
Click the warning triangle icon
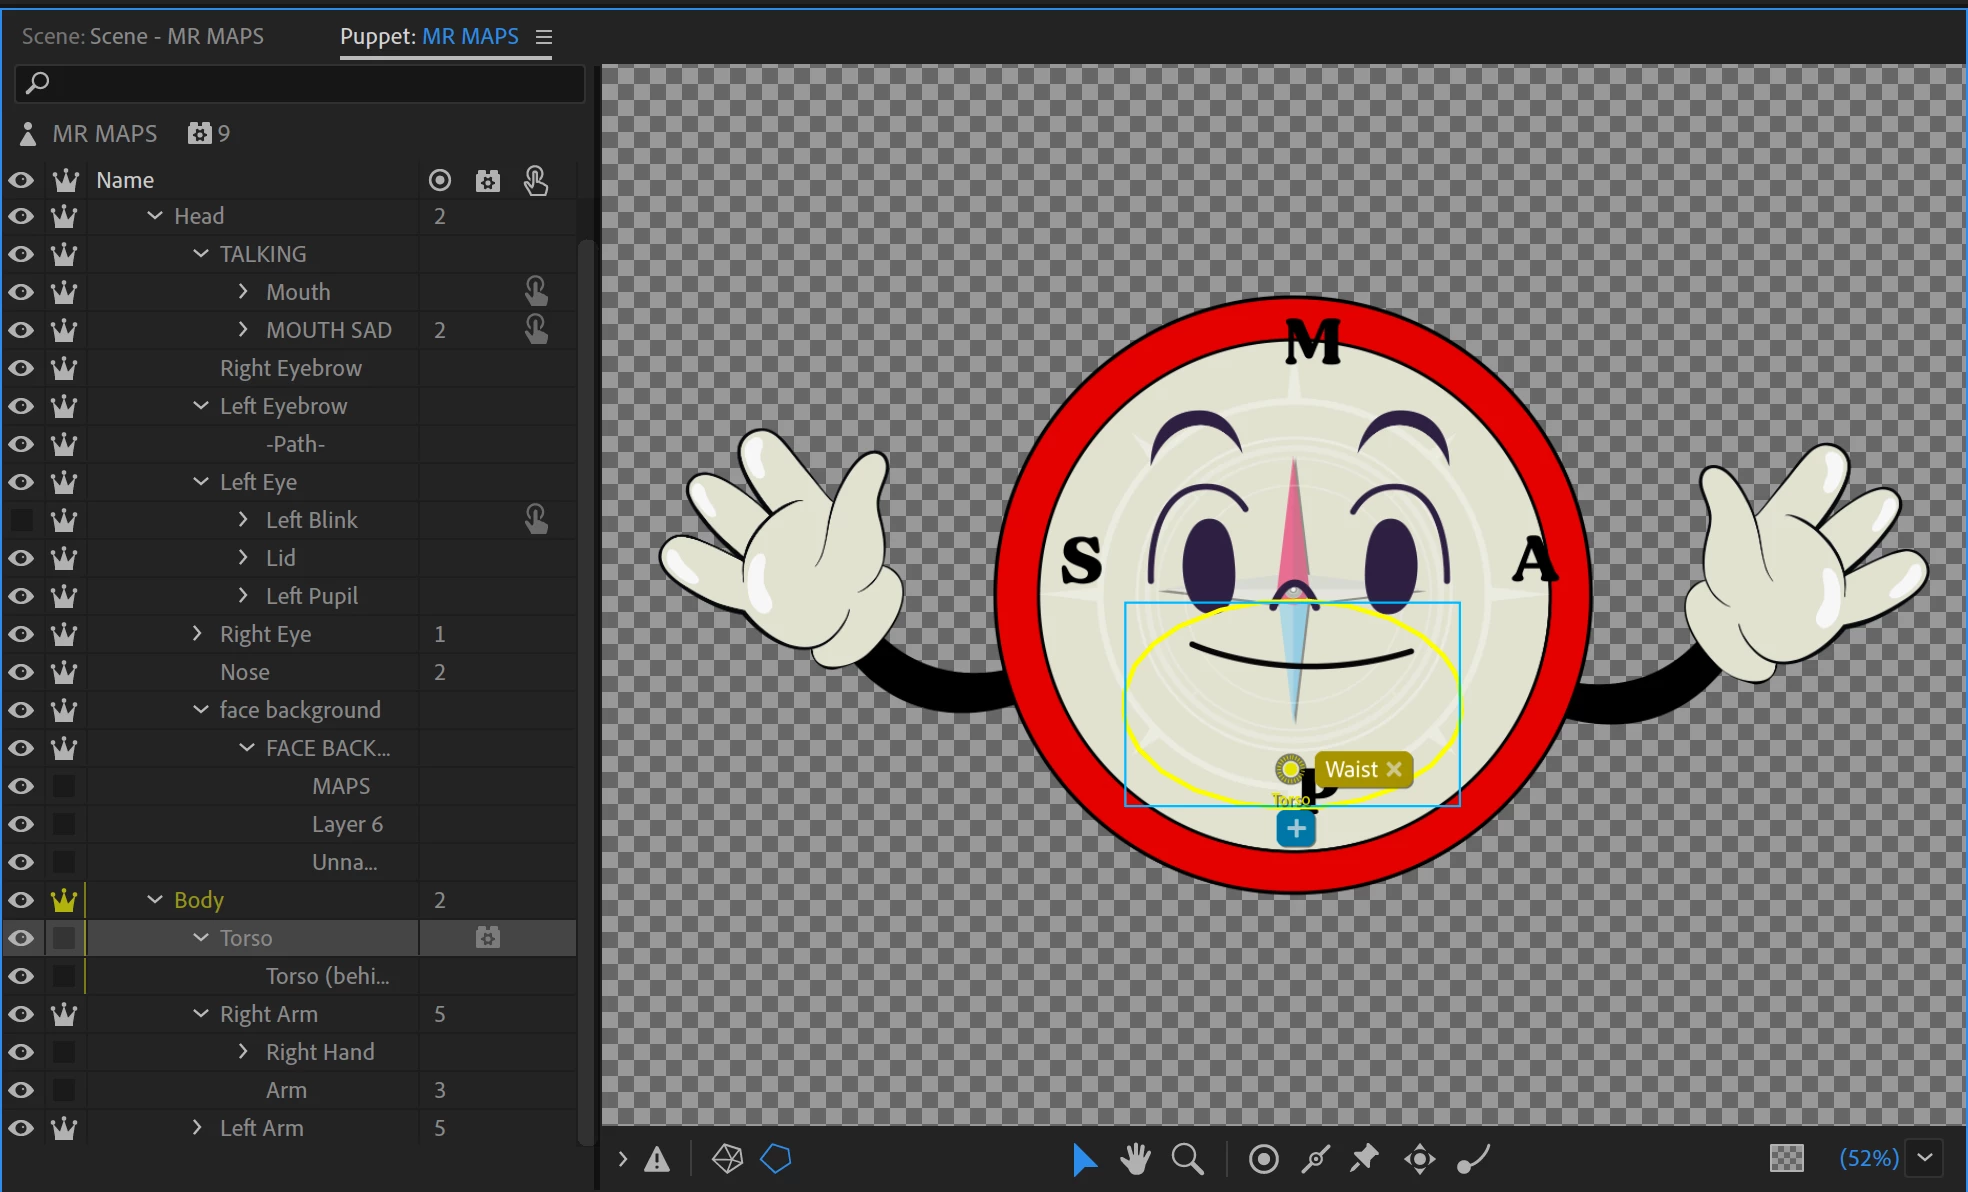point(657,1159)
